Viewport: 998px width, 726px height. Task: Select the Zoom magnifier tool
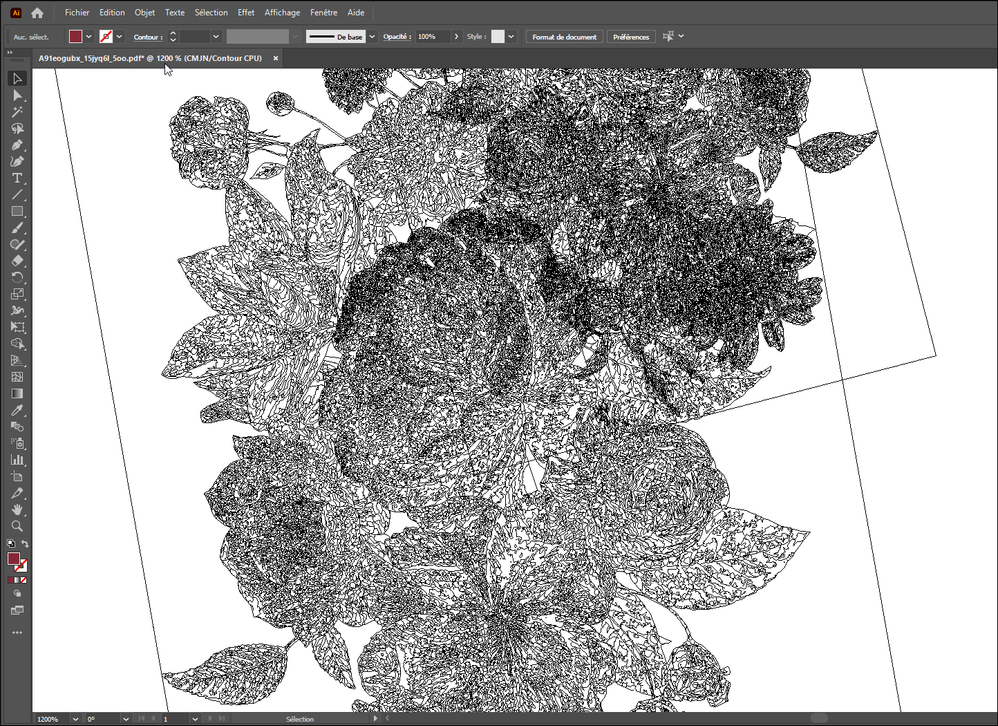[17, 526]
